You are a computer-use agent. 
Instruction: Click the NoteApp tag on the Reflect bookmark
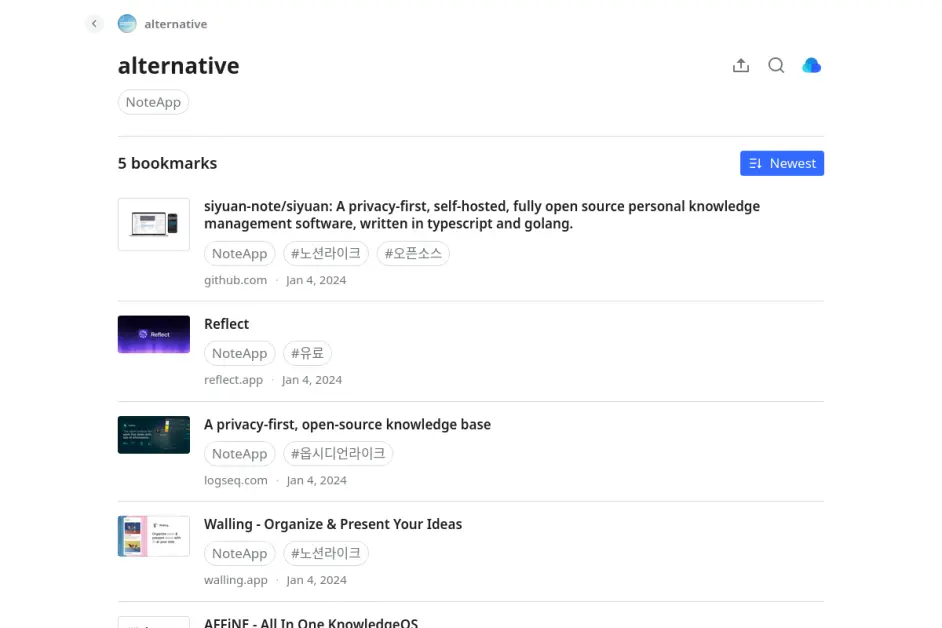click(x=240, y=353)
